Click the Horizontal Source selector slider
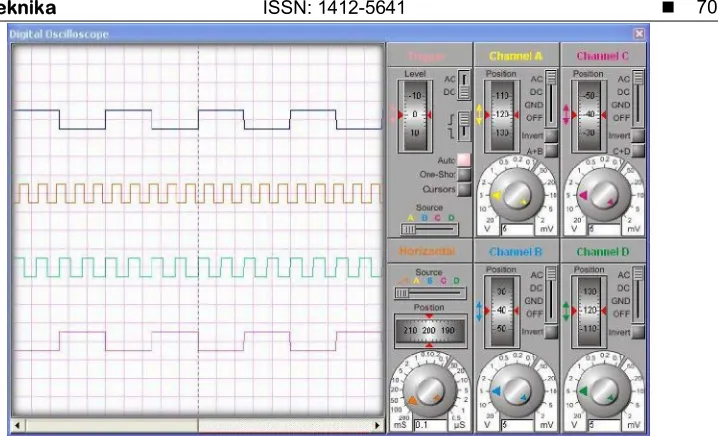This screenshot has width=718, height=436. 430,293
